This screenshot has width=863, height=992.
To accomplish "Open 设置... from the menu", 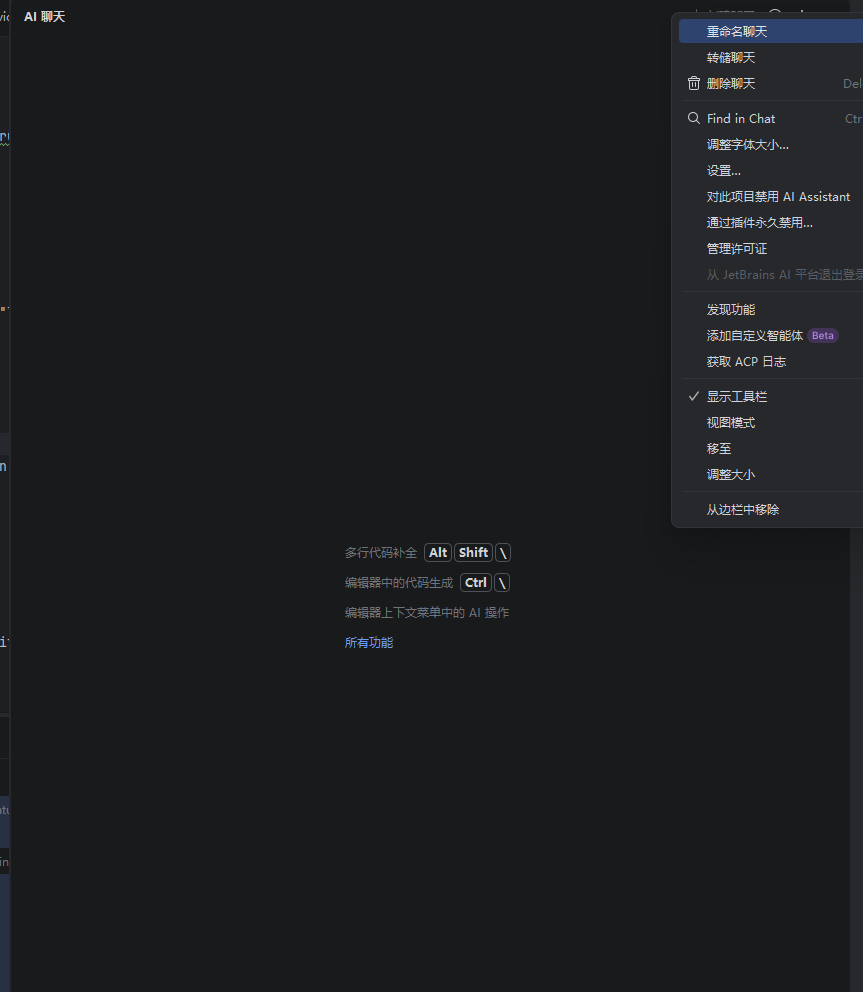I will point(724,171).
